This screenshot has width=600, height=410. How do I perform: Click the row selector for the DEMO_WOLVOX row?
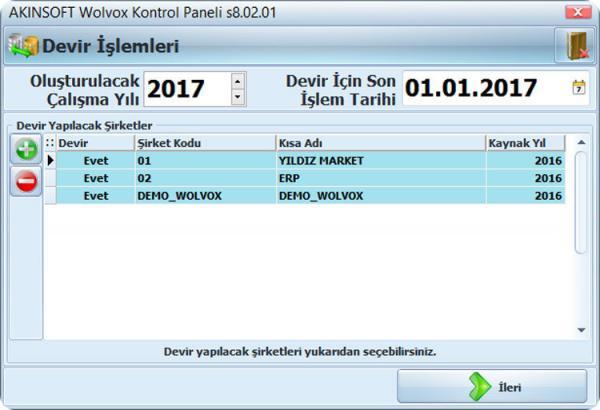pos(50,196)
